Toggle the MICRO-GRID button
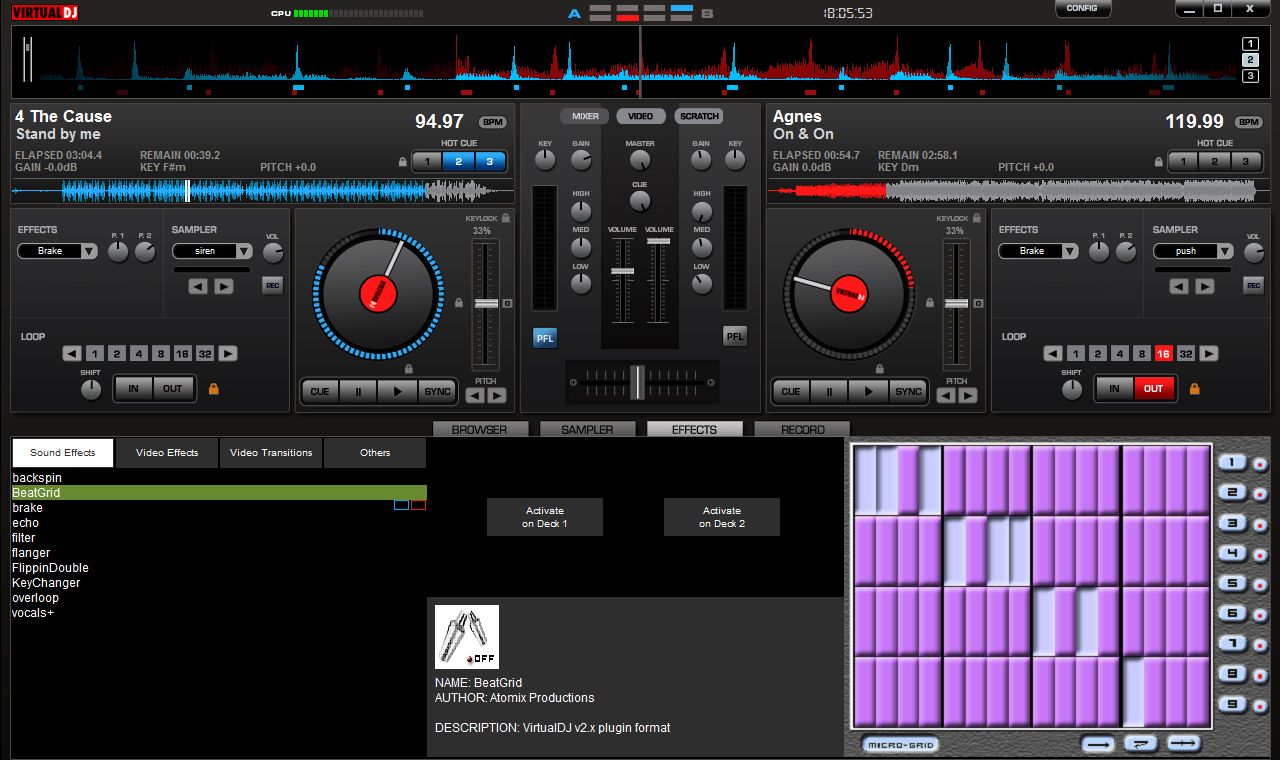 899,745
